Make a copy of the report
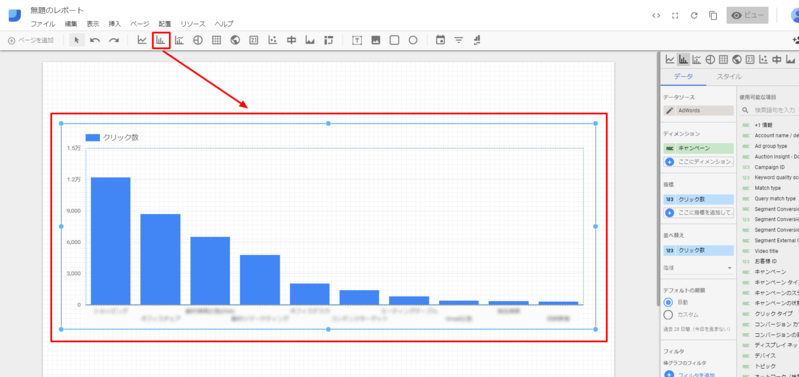Image resolution: width=799 pixels, height=377 pixels. tap(713, 15)
